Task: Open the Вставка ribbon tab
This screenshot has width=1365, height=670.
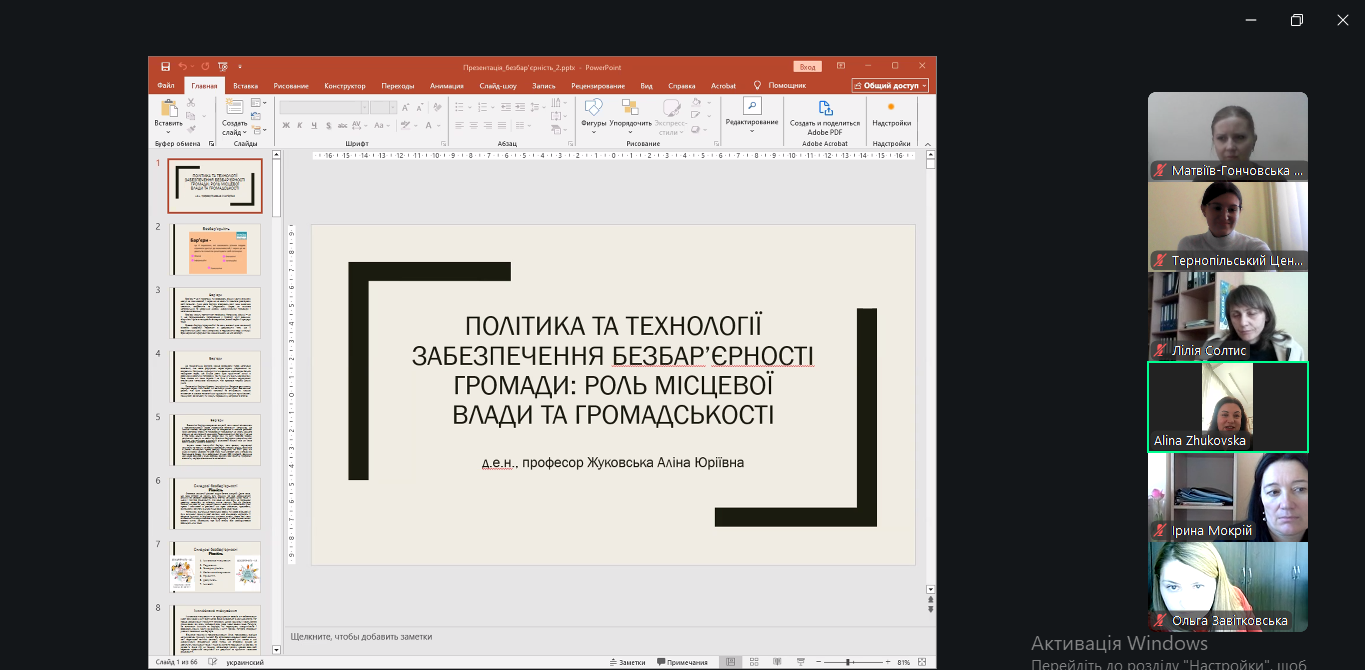Action: [x=245, y=86]
